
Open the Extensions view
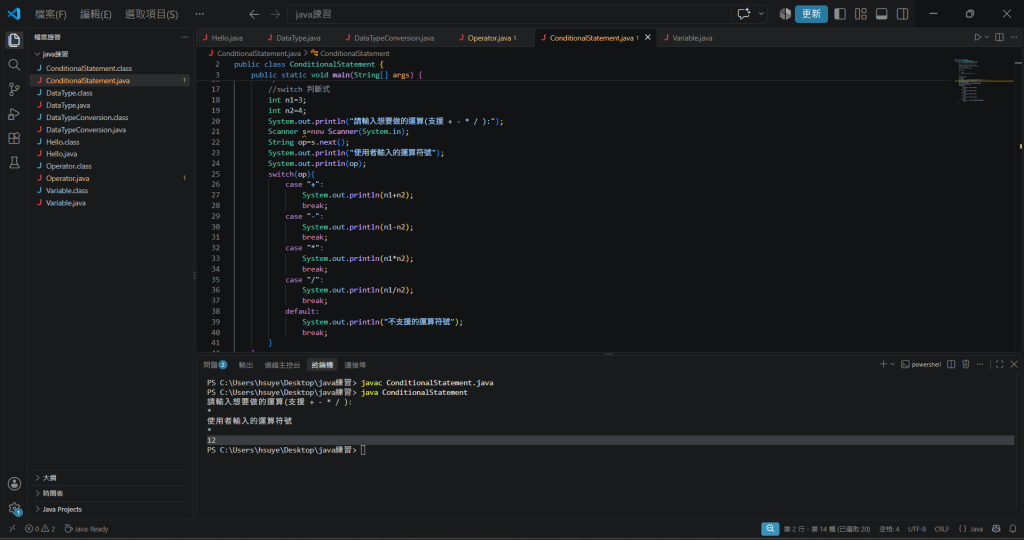[x=14, y=138]
